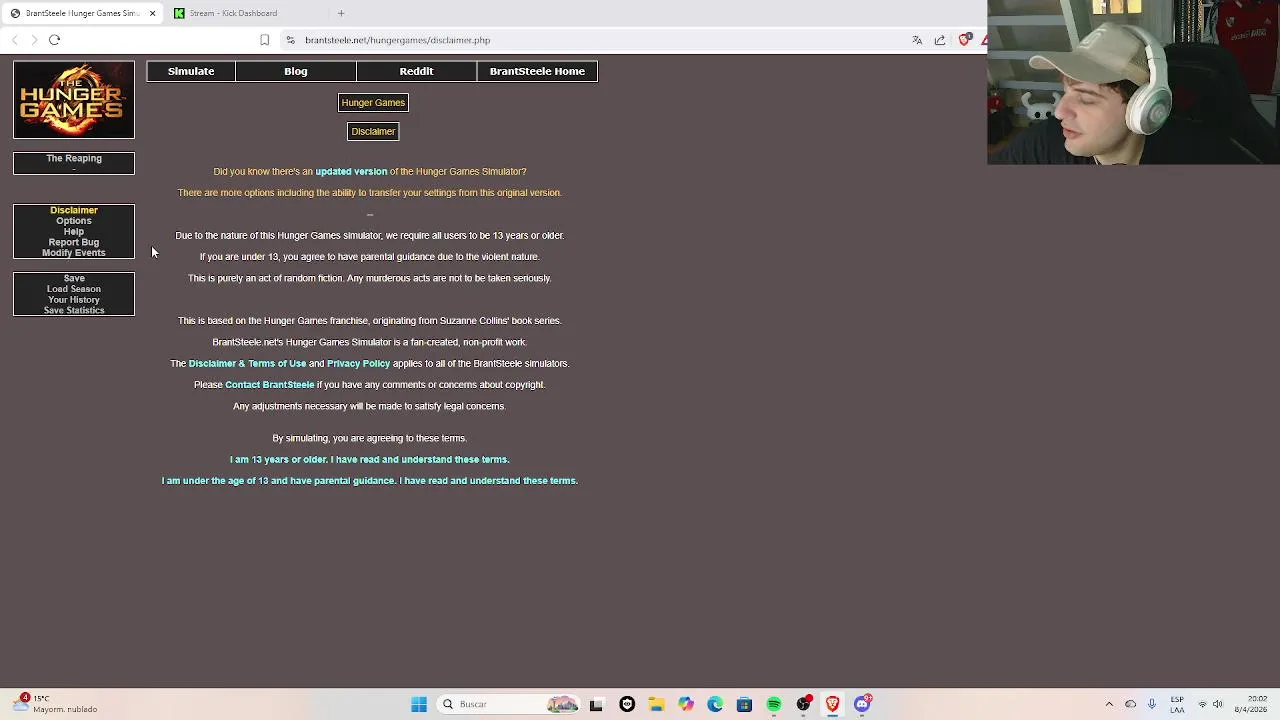The width and height of the screenshot is (1280, 720).
Task: Click the Brave browser taskbar icon
Action: tap(832, 704)
